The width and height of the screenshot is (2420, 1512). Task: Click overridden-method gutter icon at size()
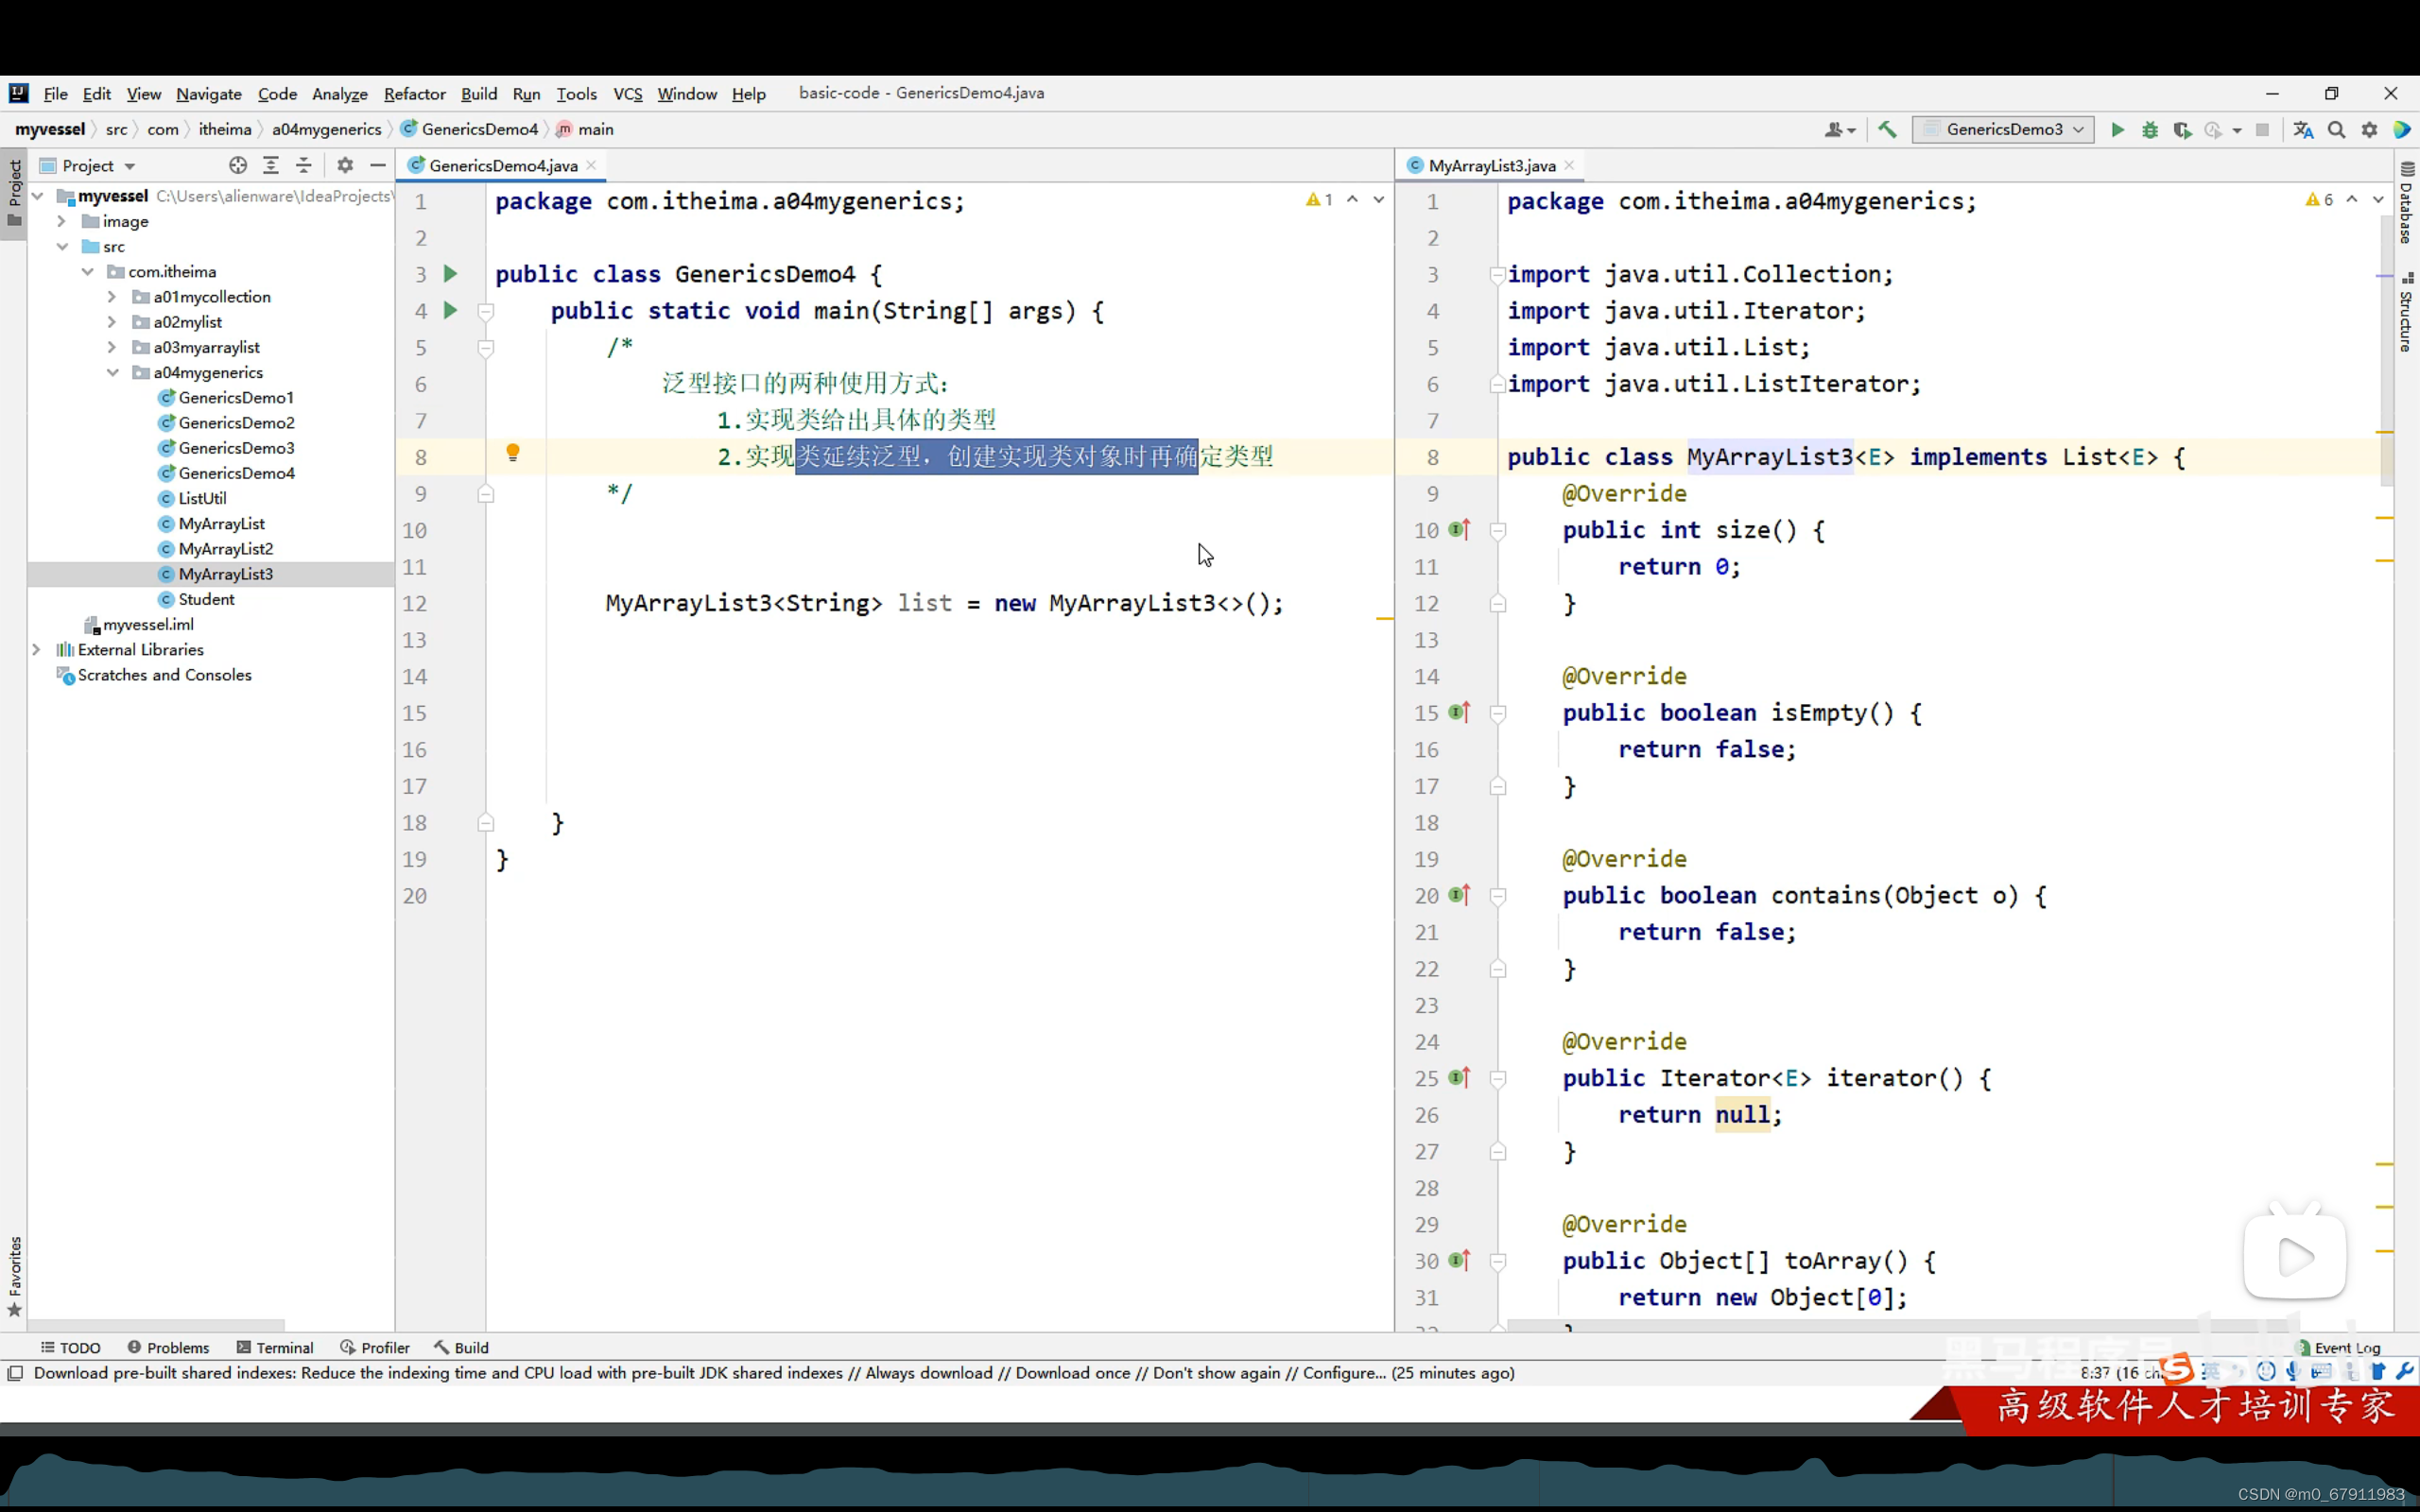1459,530
